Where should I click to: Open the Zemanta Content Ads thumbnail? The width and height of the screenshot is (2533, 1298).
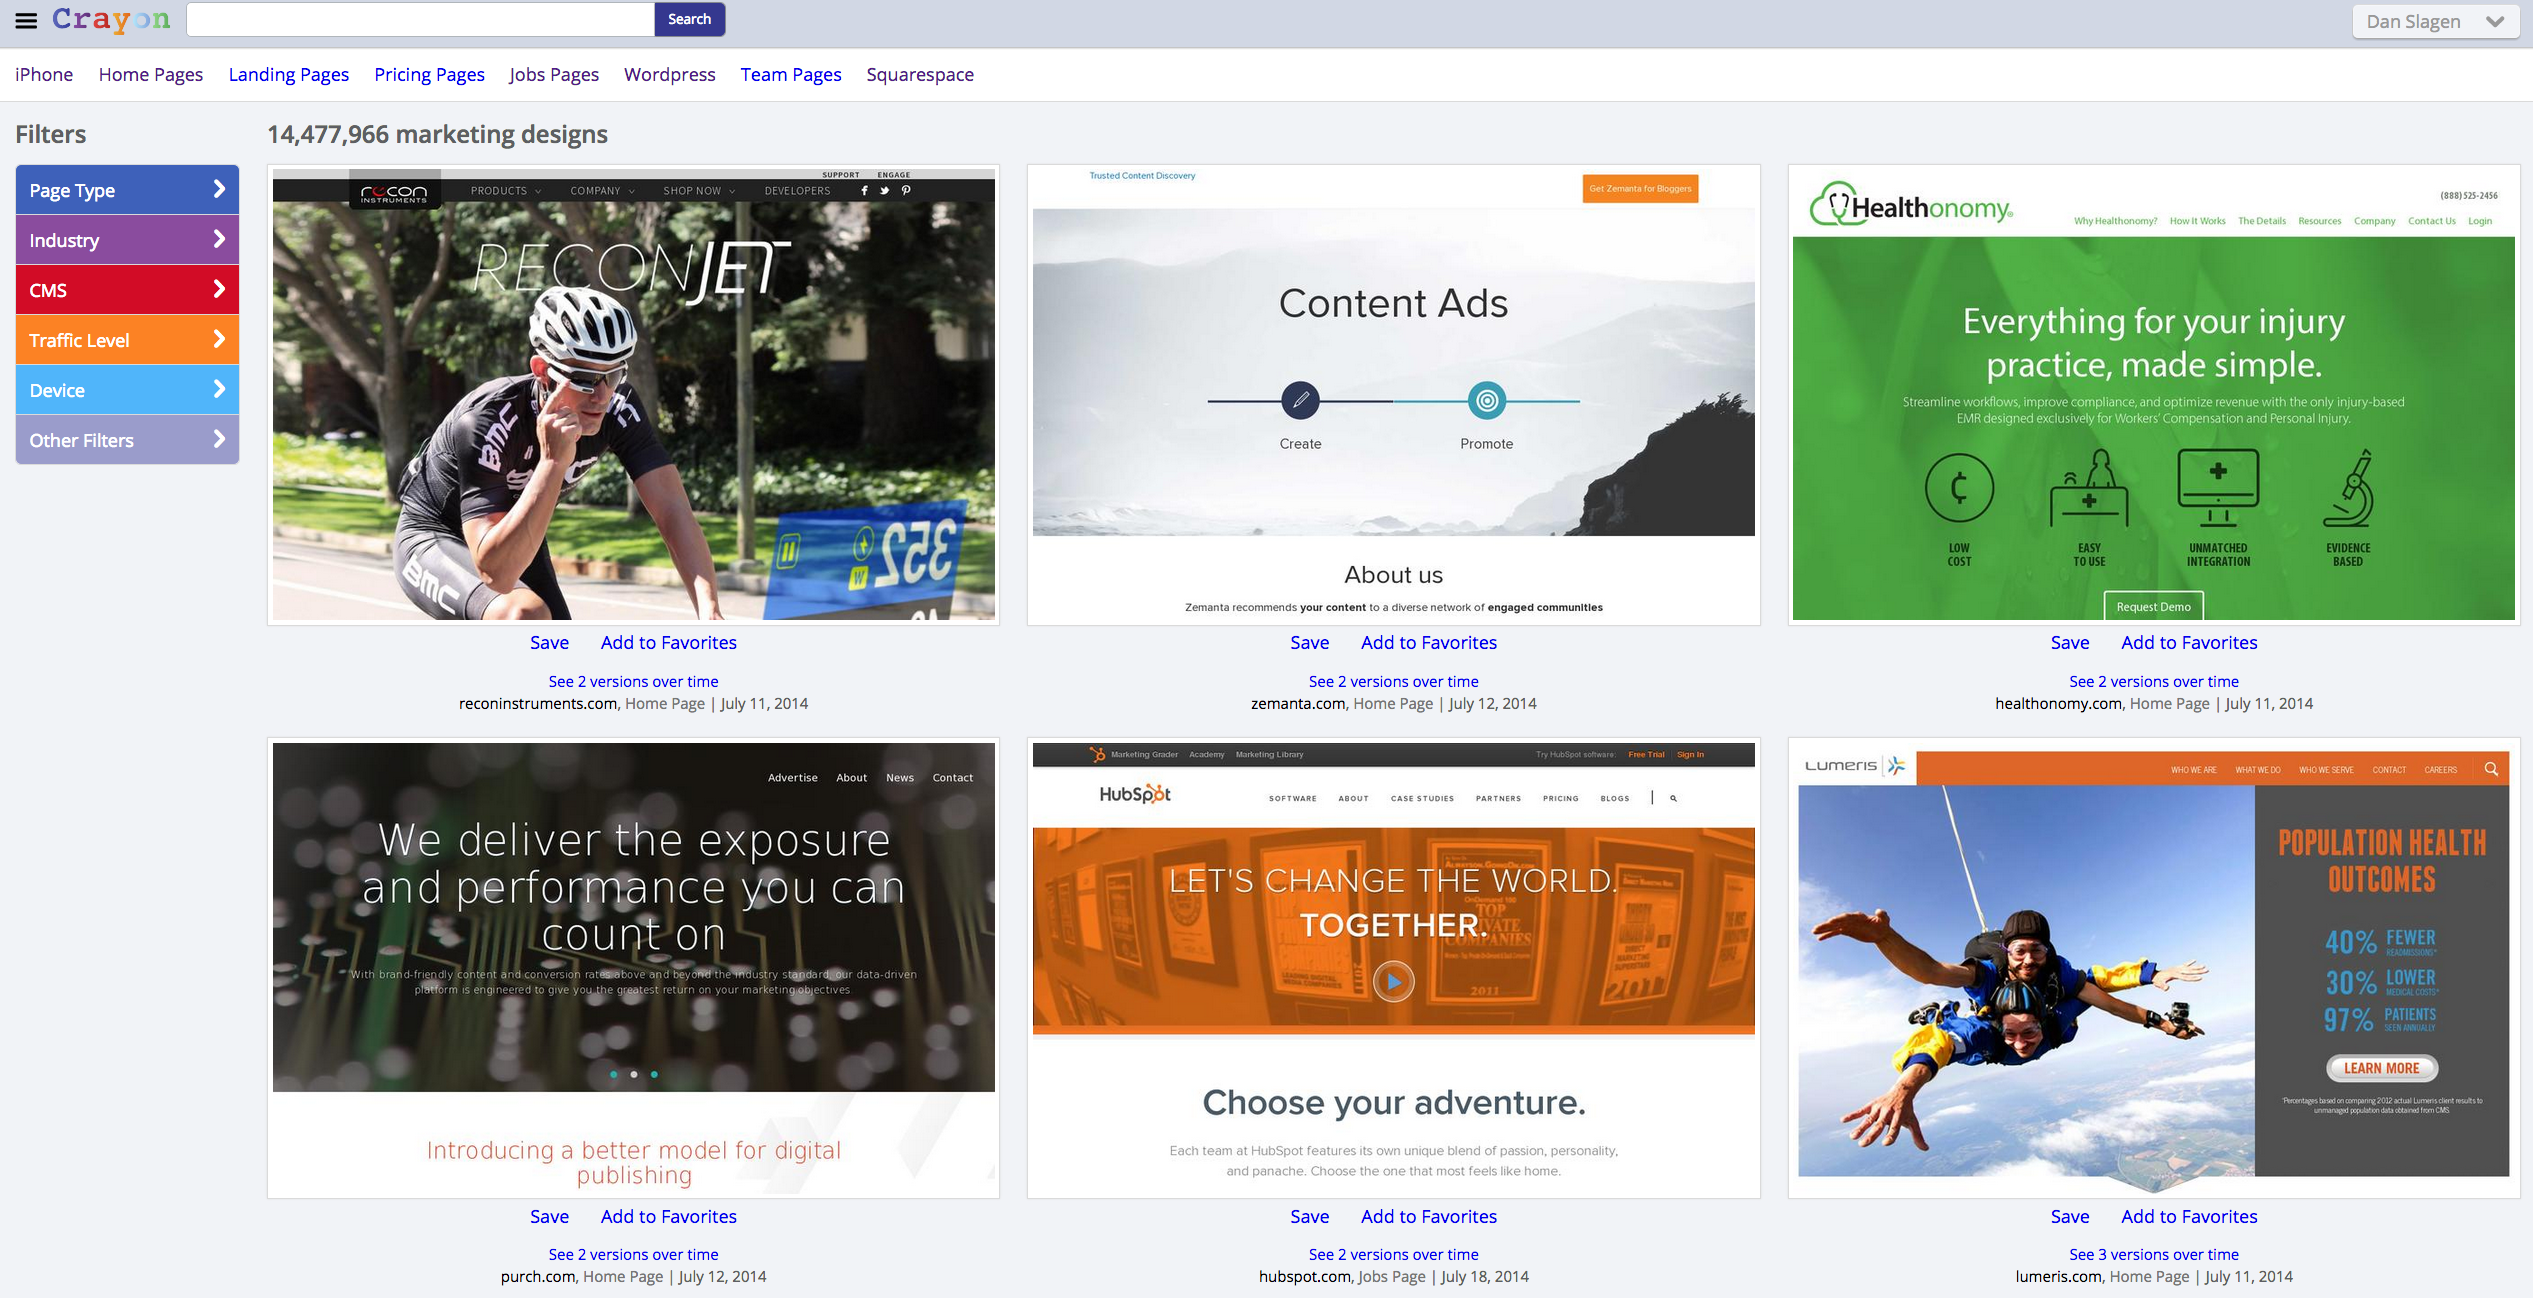click(x=1393, y=395)
